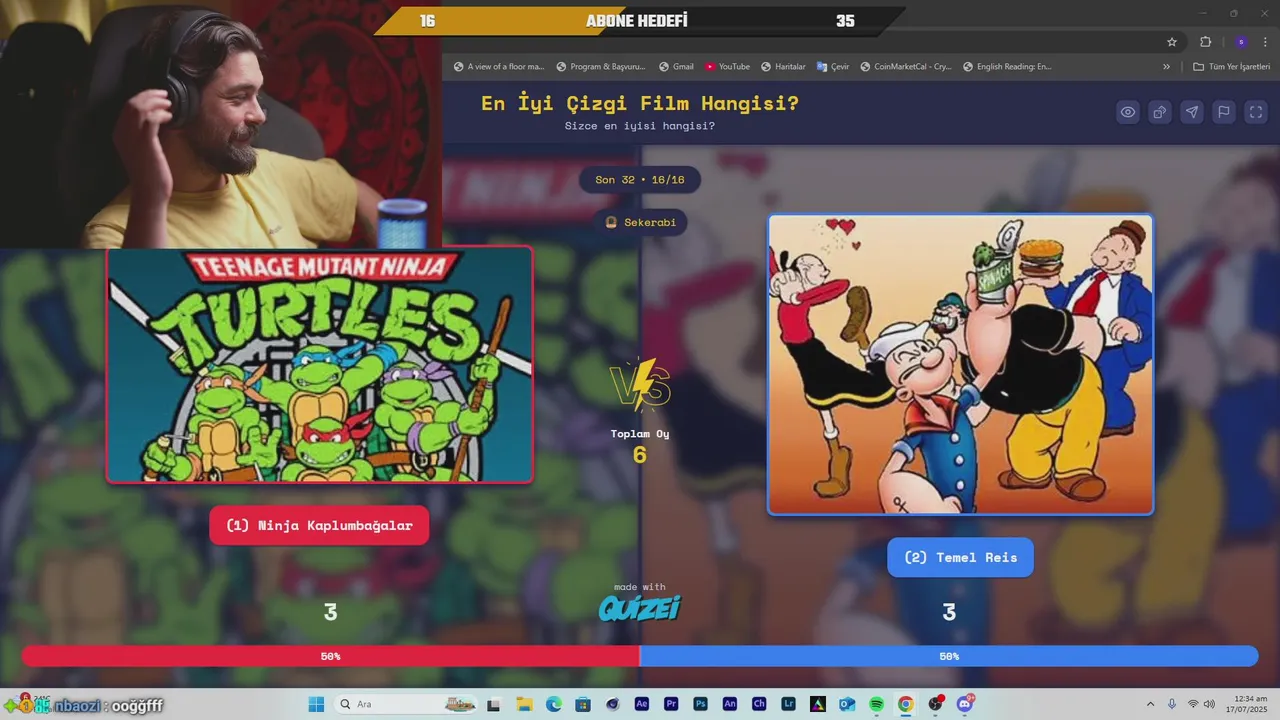Open Microsoft Store from the taskbar
Screen dimensions: 1280x720
point(583,704)
